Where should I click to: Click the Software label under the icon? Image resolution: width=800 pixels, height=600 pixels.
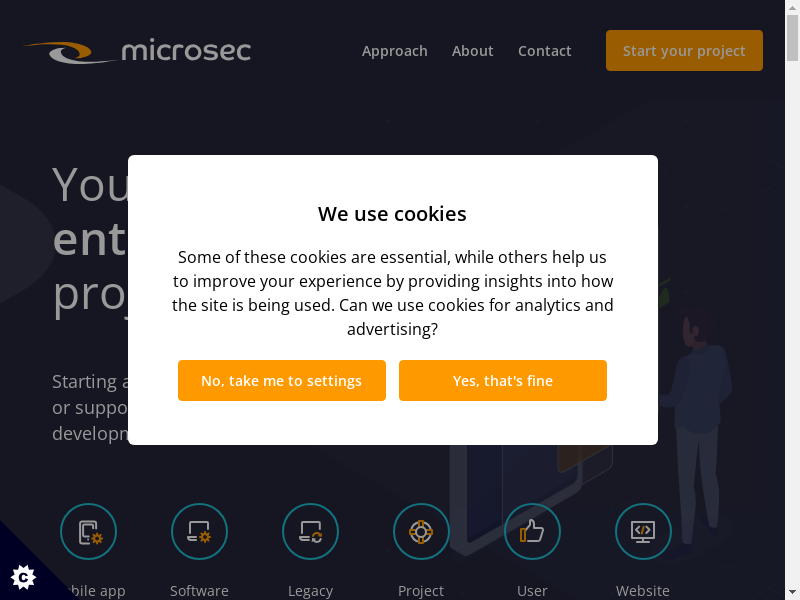click(x=199, y=590)
